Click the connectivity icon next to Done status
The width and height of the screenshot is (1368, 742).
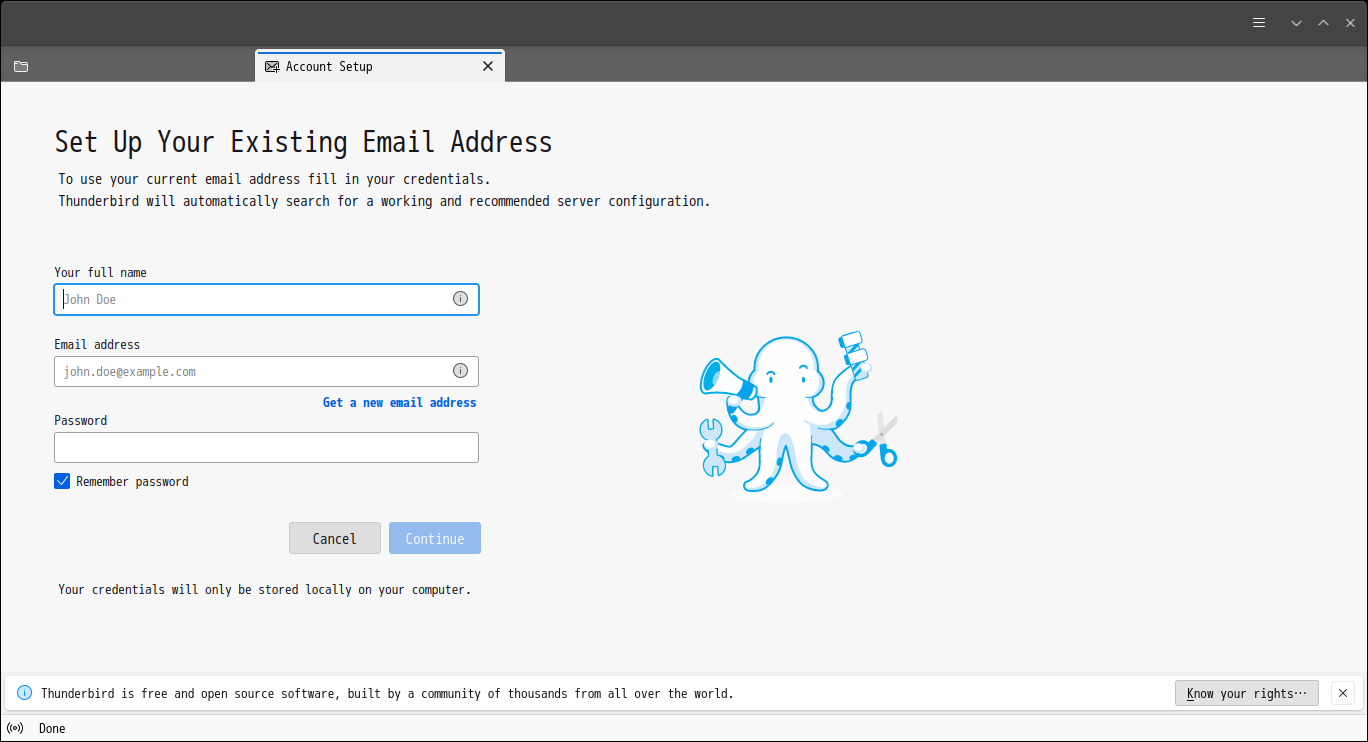[14, 728]
